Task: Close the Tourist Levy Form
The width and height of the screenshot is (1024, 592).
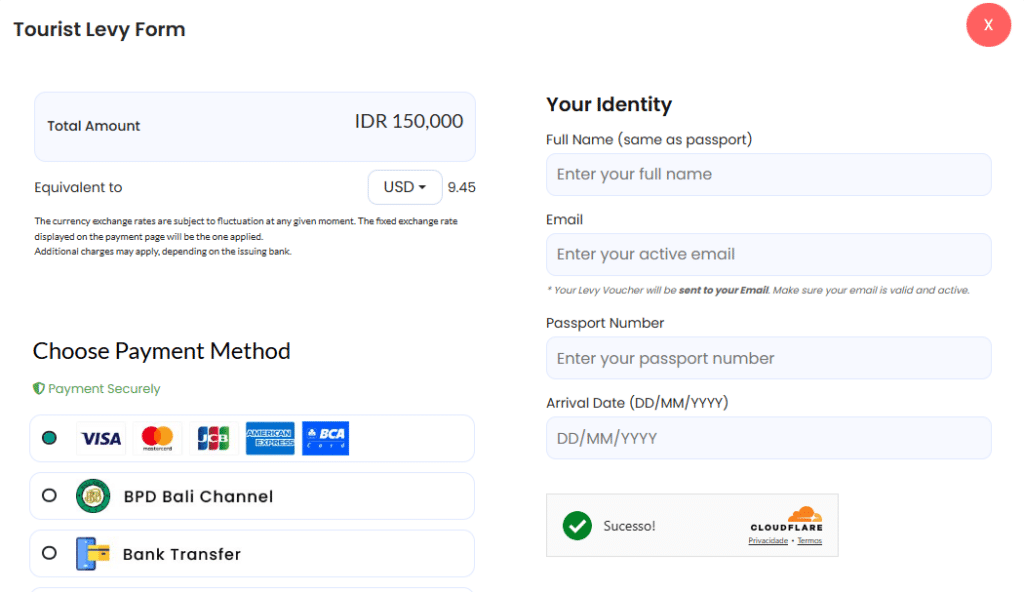Action: 988,25
